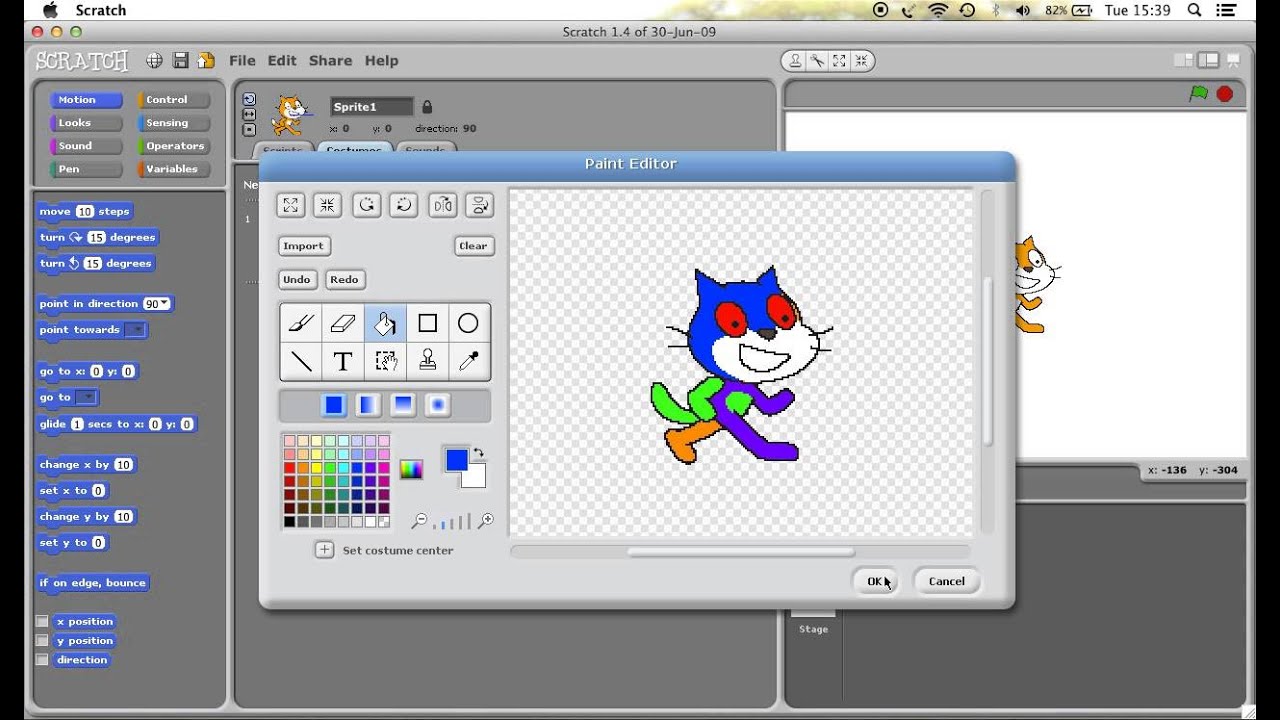The image size is (1280, 720).
Task: Confirm with the OK button
Action: (x=875, y=581)
